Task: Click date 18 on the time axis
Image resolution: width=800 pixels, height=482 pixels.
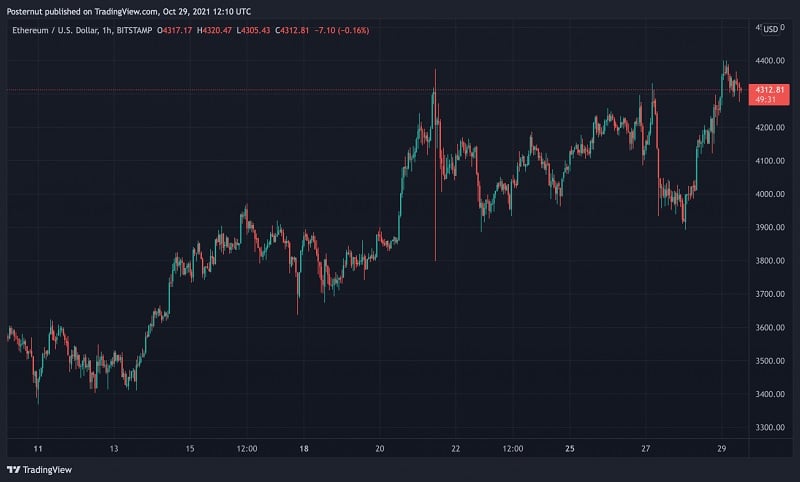Action: pos(304,449)
